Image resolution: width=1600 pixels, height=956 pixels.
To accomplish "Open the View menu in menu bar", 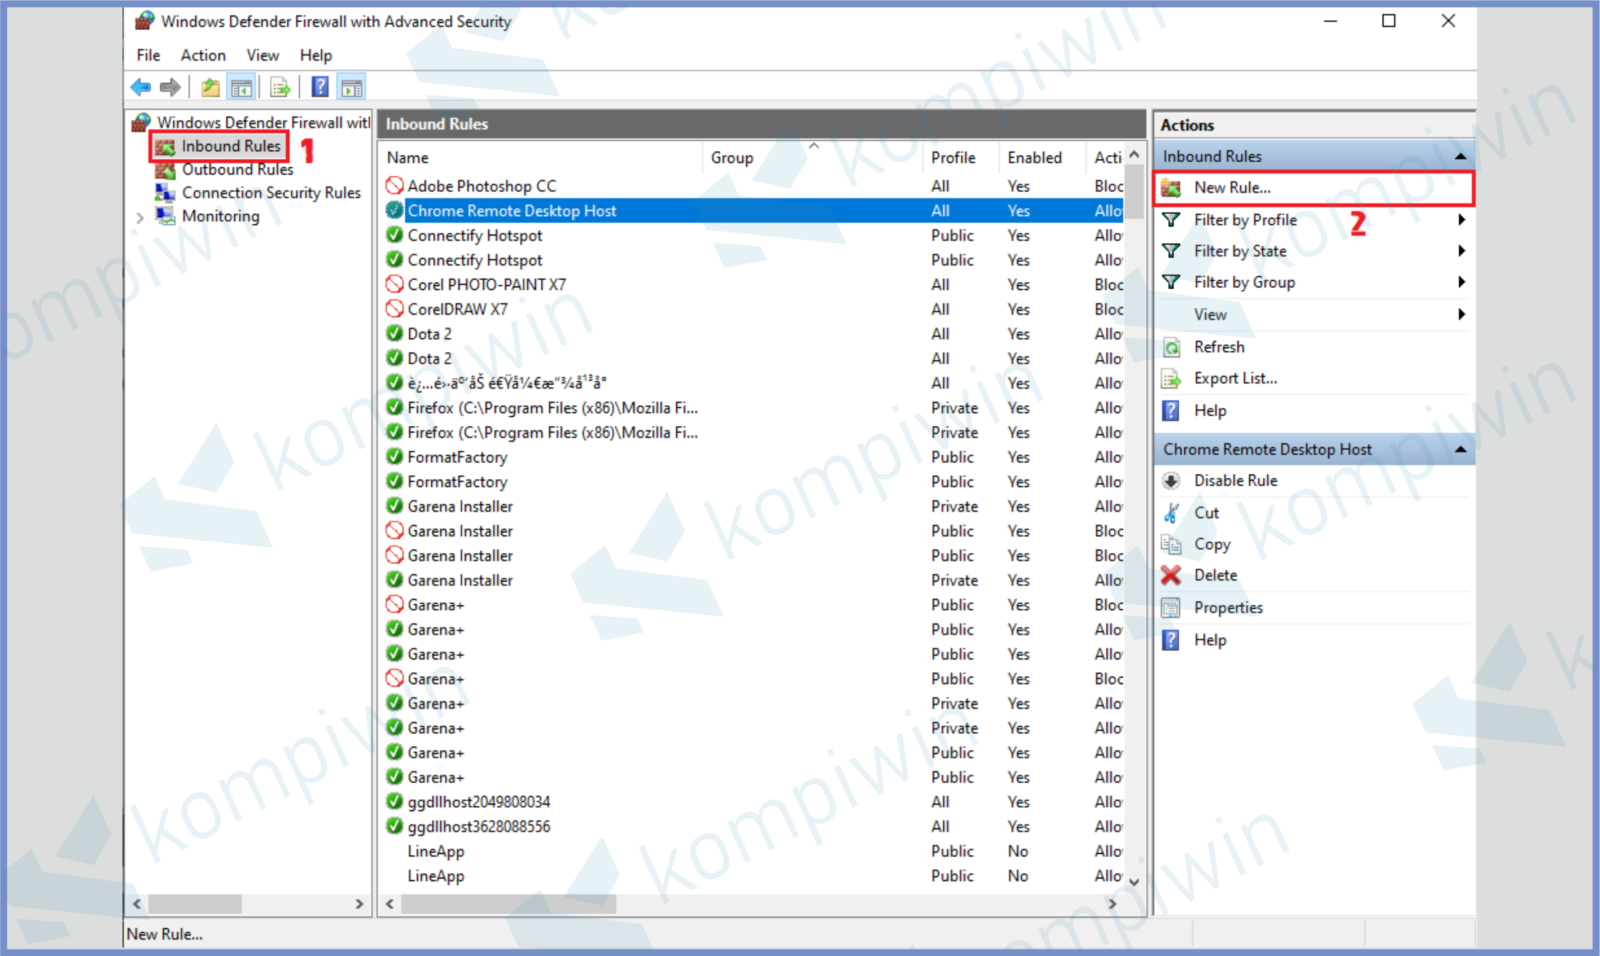I will tap(263, 56).
